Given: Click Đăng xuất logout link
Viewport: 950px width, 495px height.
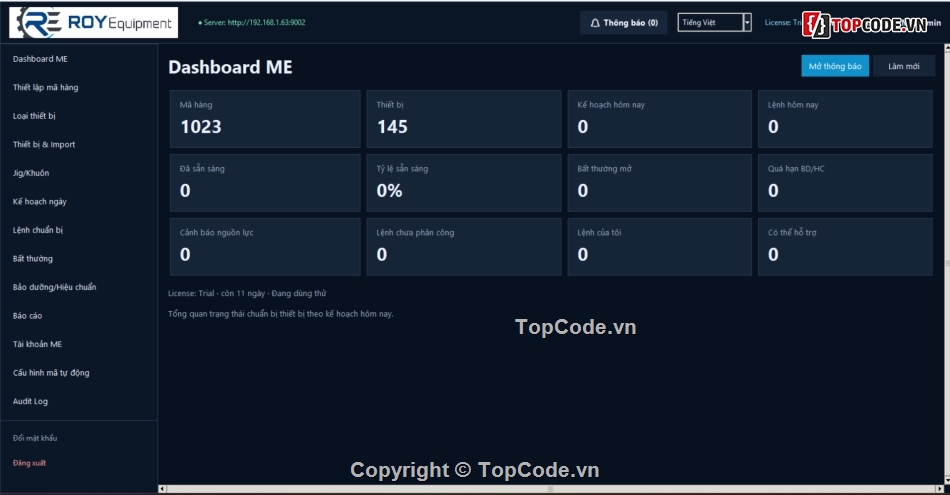Looking at the screenshot, I should click(x=29, y=463).
